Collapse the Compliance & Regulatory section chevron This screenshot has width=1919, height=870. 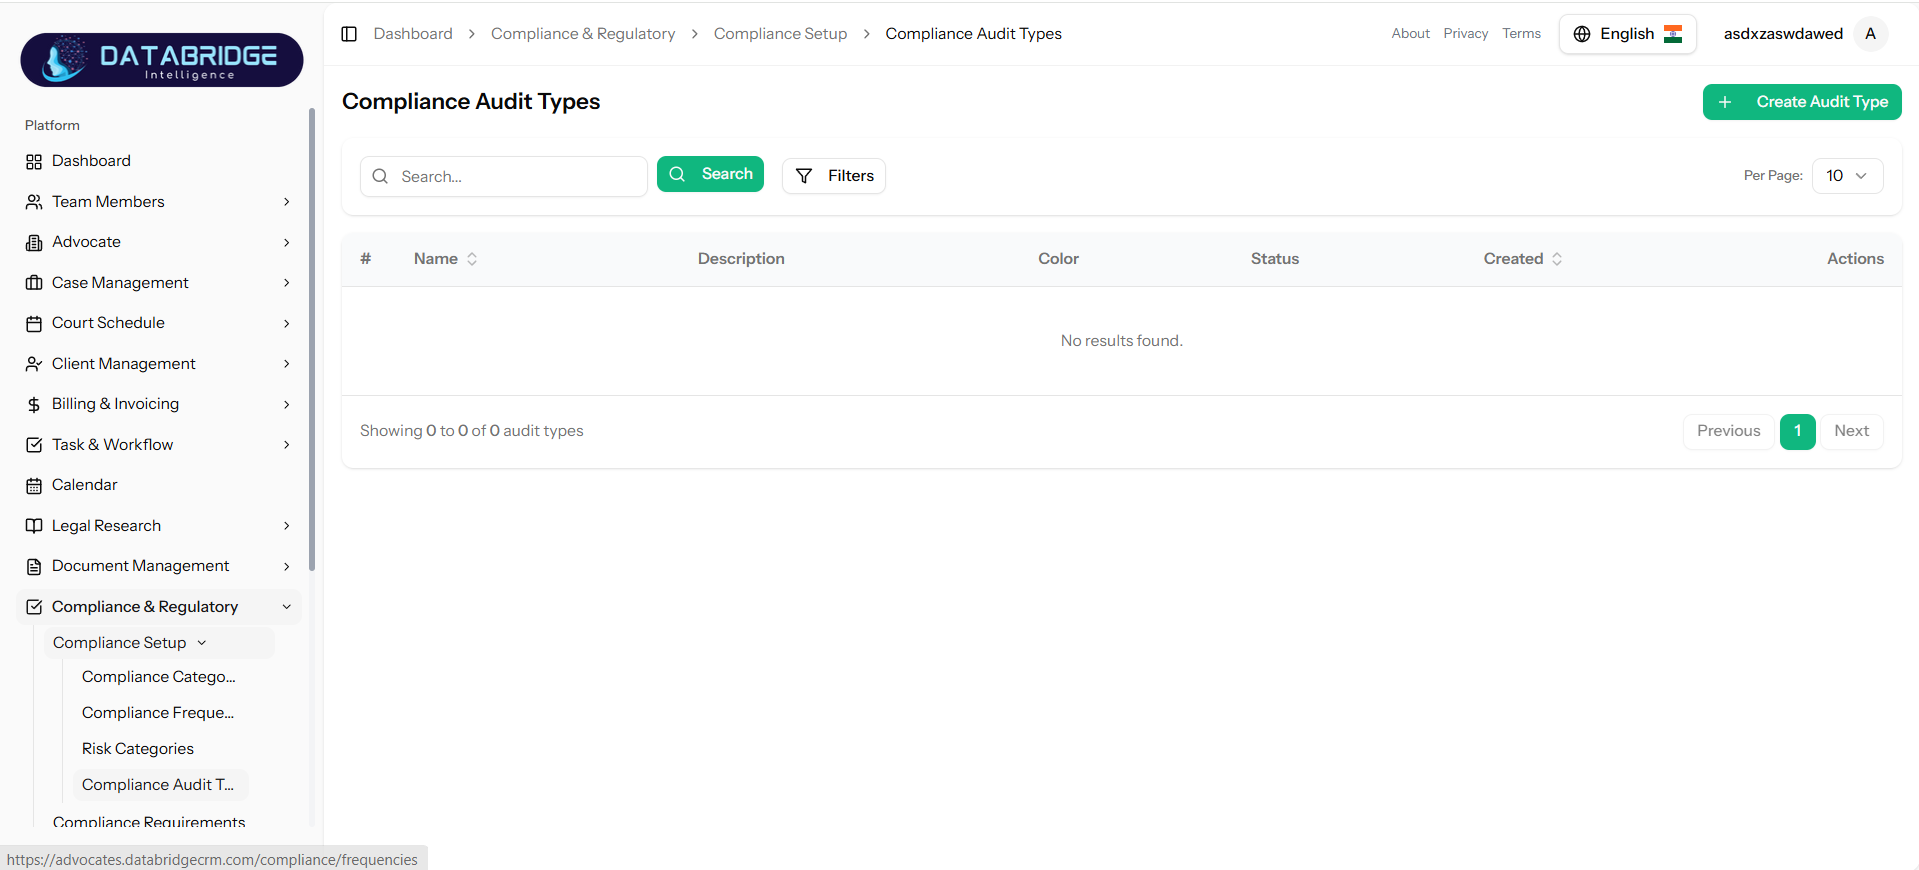[287, 607]
